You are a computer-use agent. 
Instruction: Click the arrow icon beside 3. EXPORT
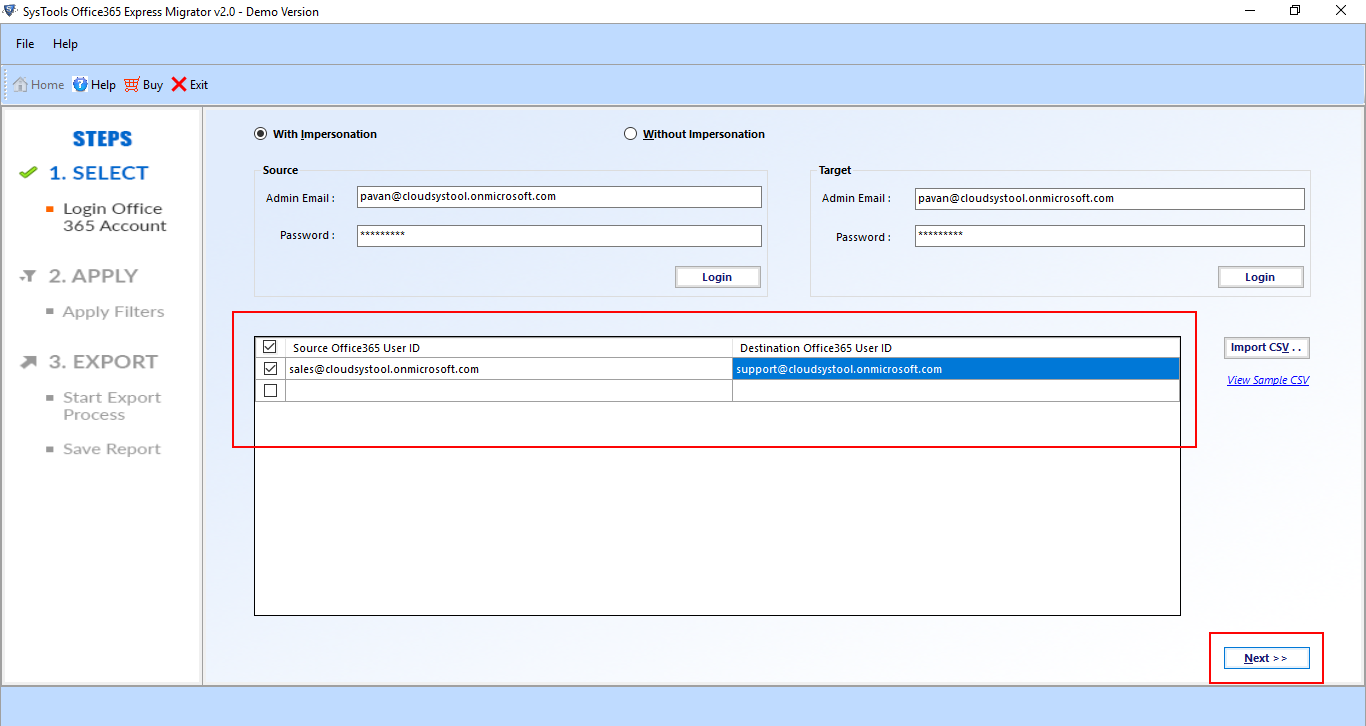[29, 362]
